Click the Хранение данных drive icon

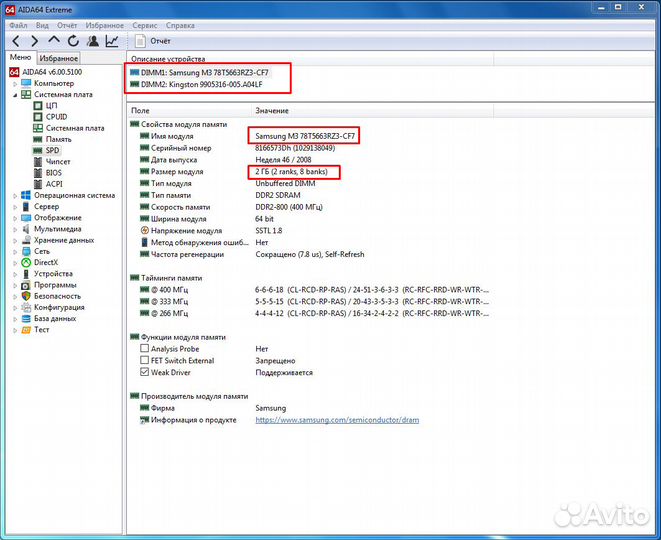click(26, 240)
